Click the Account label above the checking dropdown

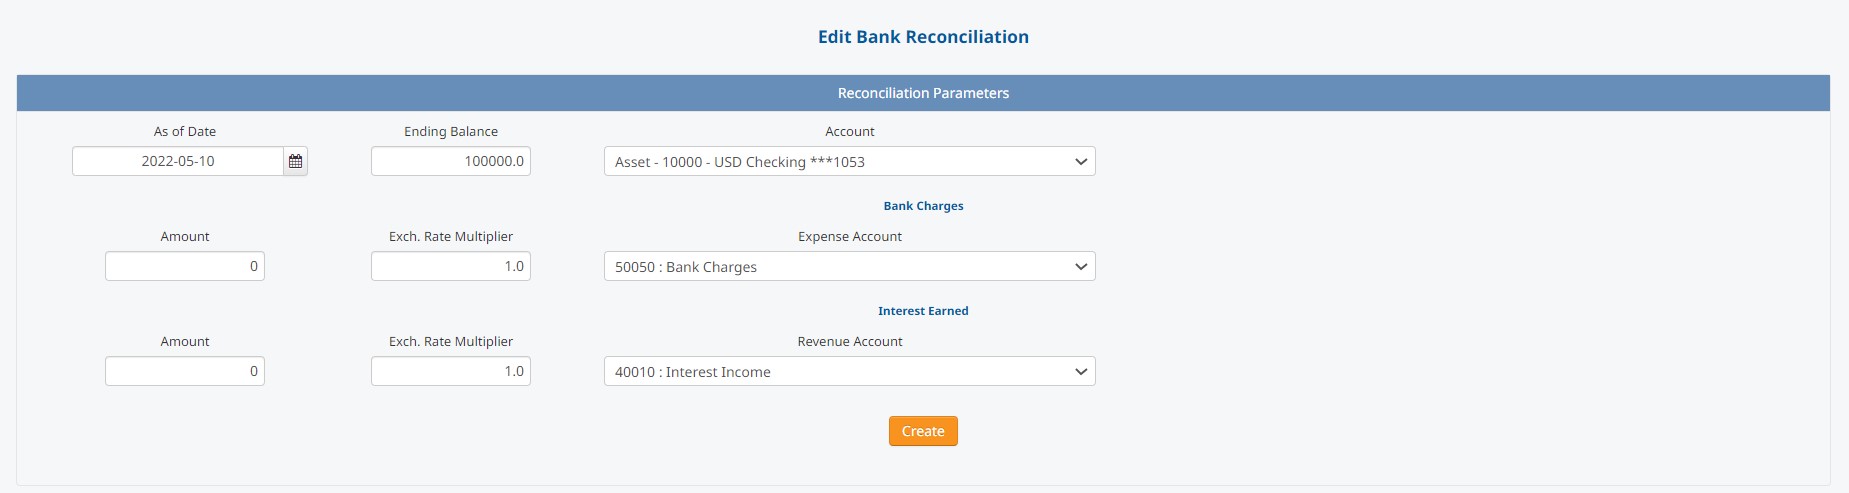click(x=850, y=131)
